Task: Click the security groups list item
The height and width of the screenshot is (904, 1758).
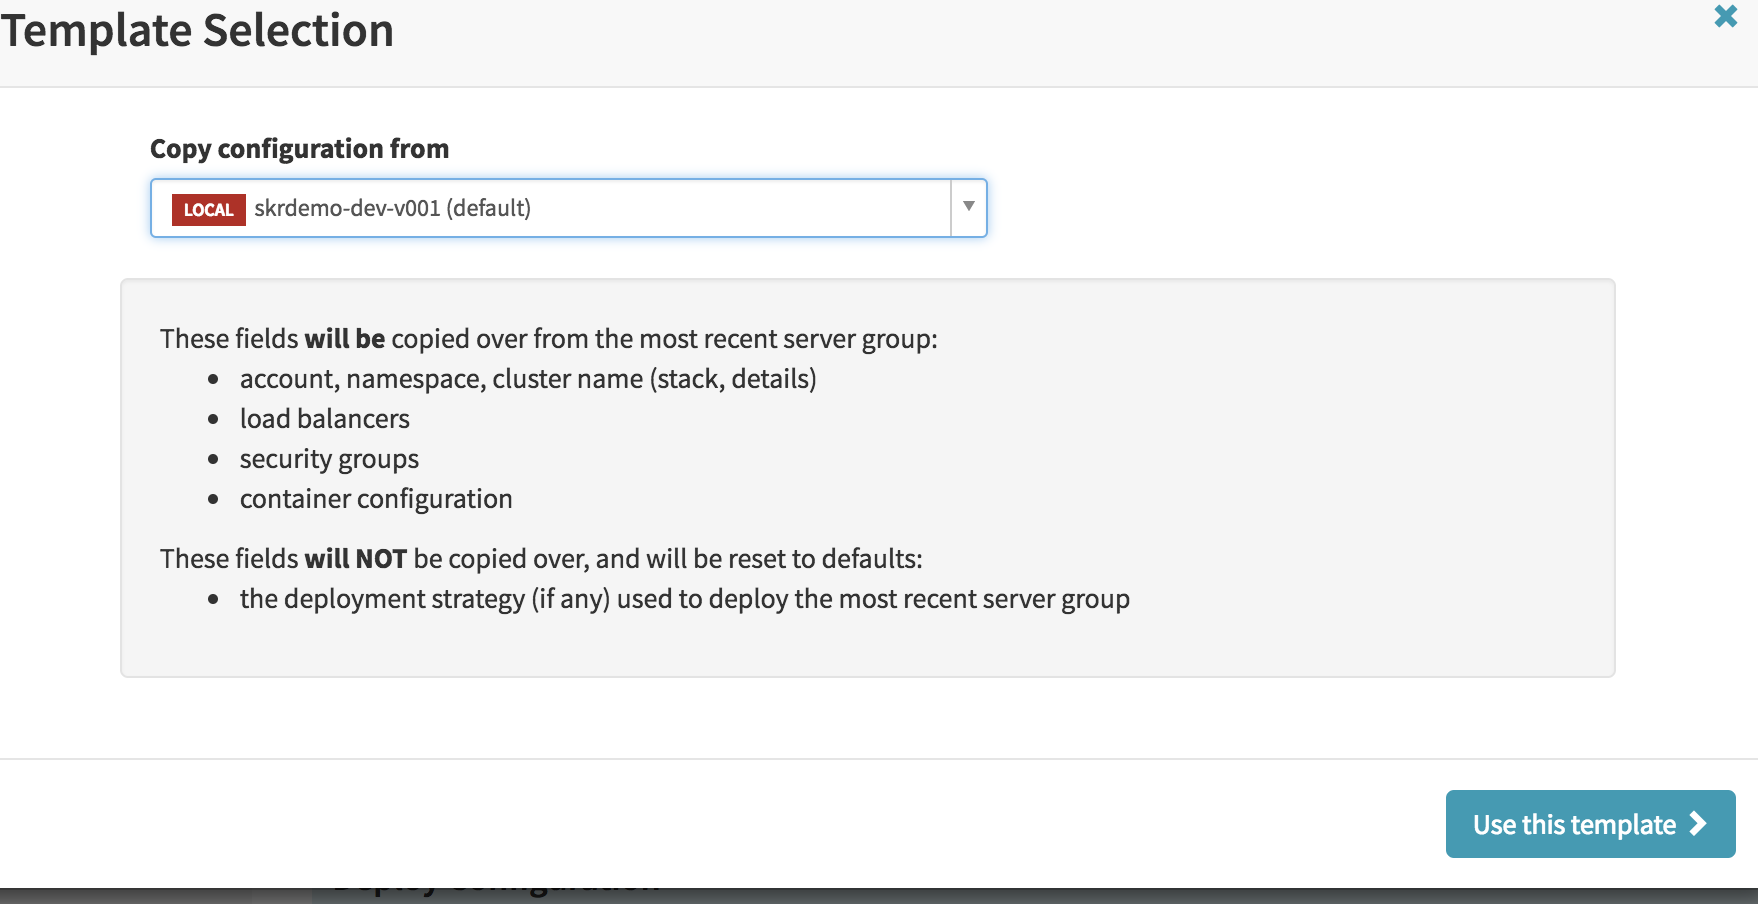Action: (329, 459)
